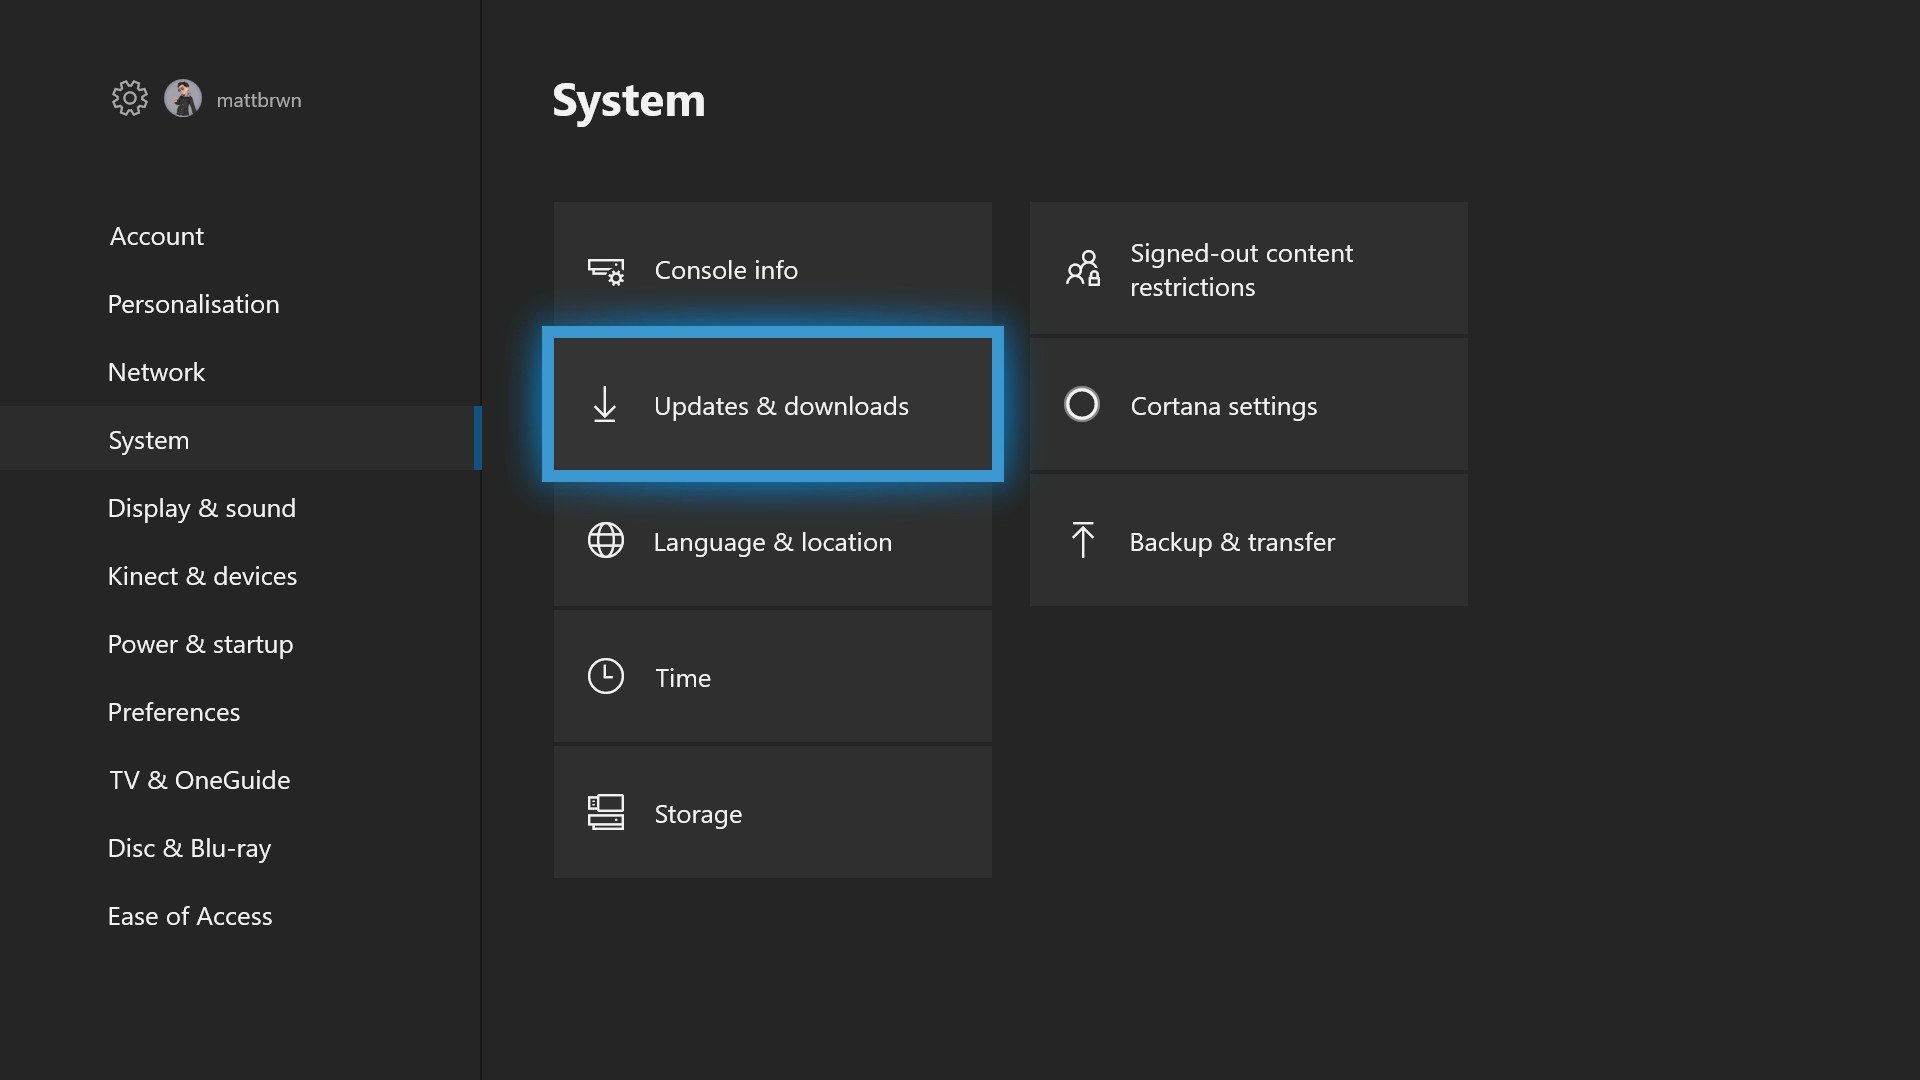The width and height of the screenshot is (1920, 1080).
Task: Expand TV & OneGuide section
Action: click(x=199, y=778)
